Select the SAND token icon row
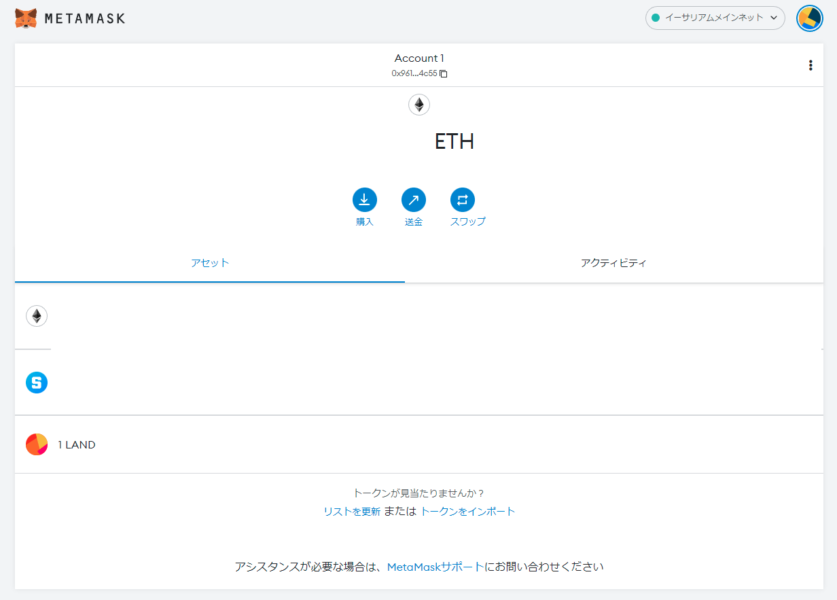The height and width of the screenshot is (600, 837). 37,382
